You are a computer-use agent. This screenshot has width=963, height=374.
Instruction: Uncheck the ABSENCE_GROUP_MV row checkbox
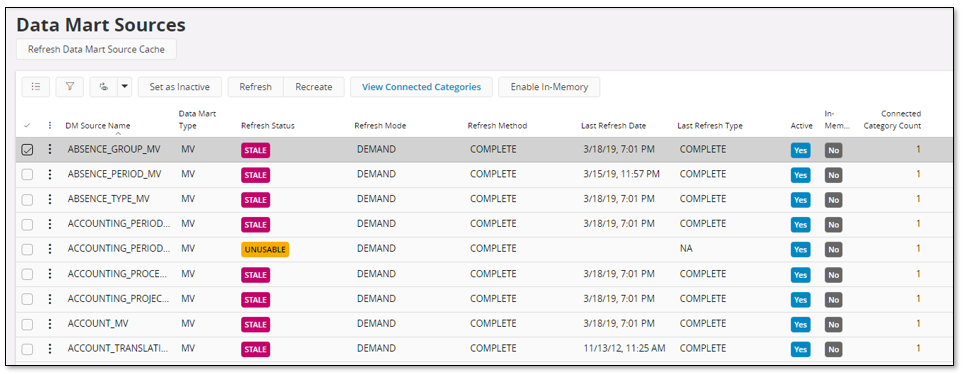tap(28, 150)
